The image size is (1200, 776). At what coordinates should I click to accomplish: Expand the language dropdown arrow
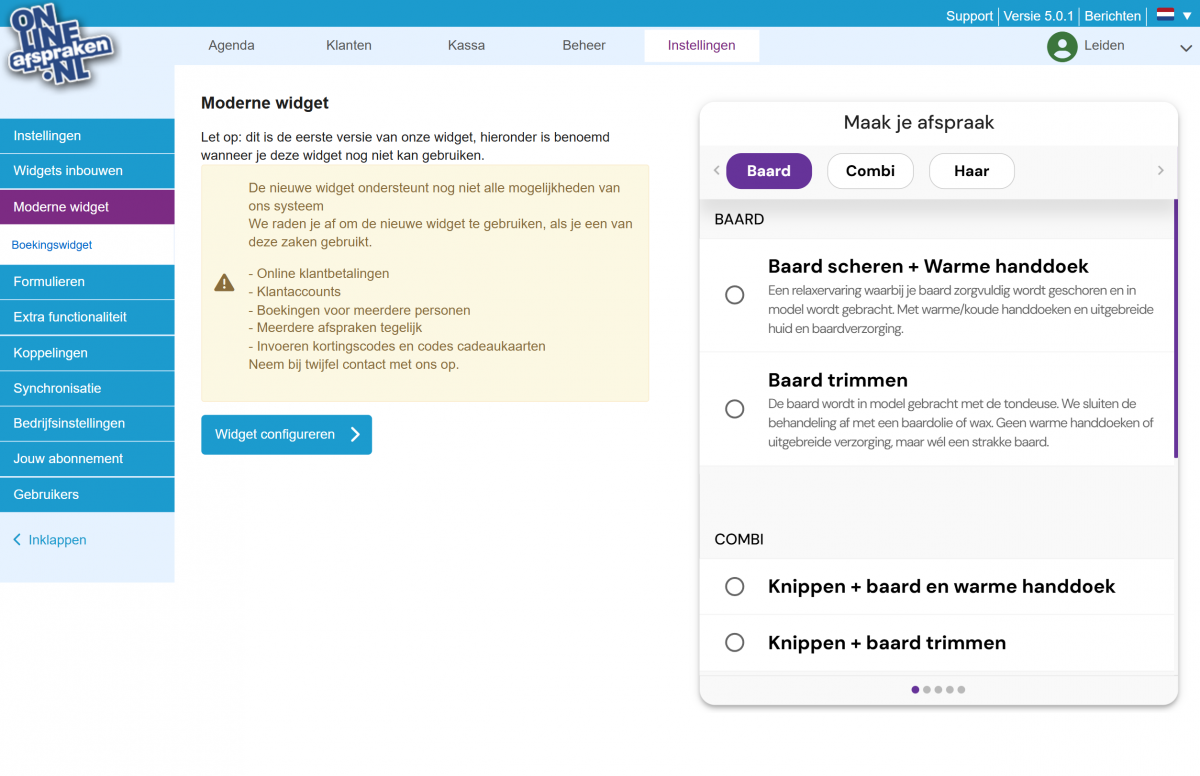pyautogui.click(x=1187, y=16)
